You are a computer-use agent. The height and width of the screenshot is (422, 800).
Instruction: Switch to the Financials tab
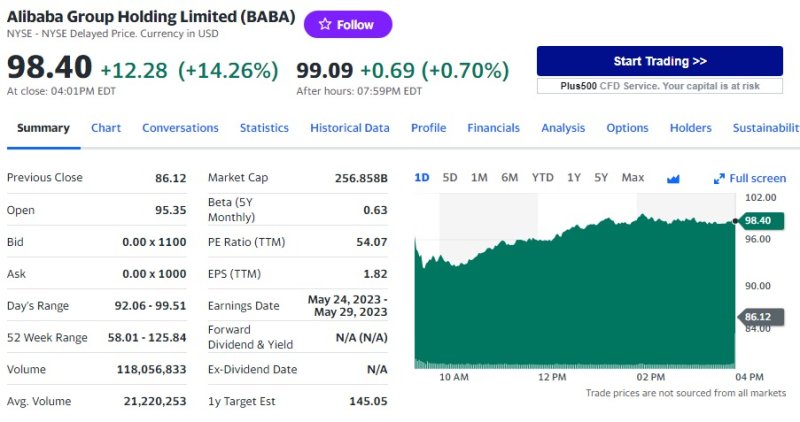(x=493, y=128)
